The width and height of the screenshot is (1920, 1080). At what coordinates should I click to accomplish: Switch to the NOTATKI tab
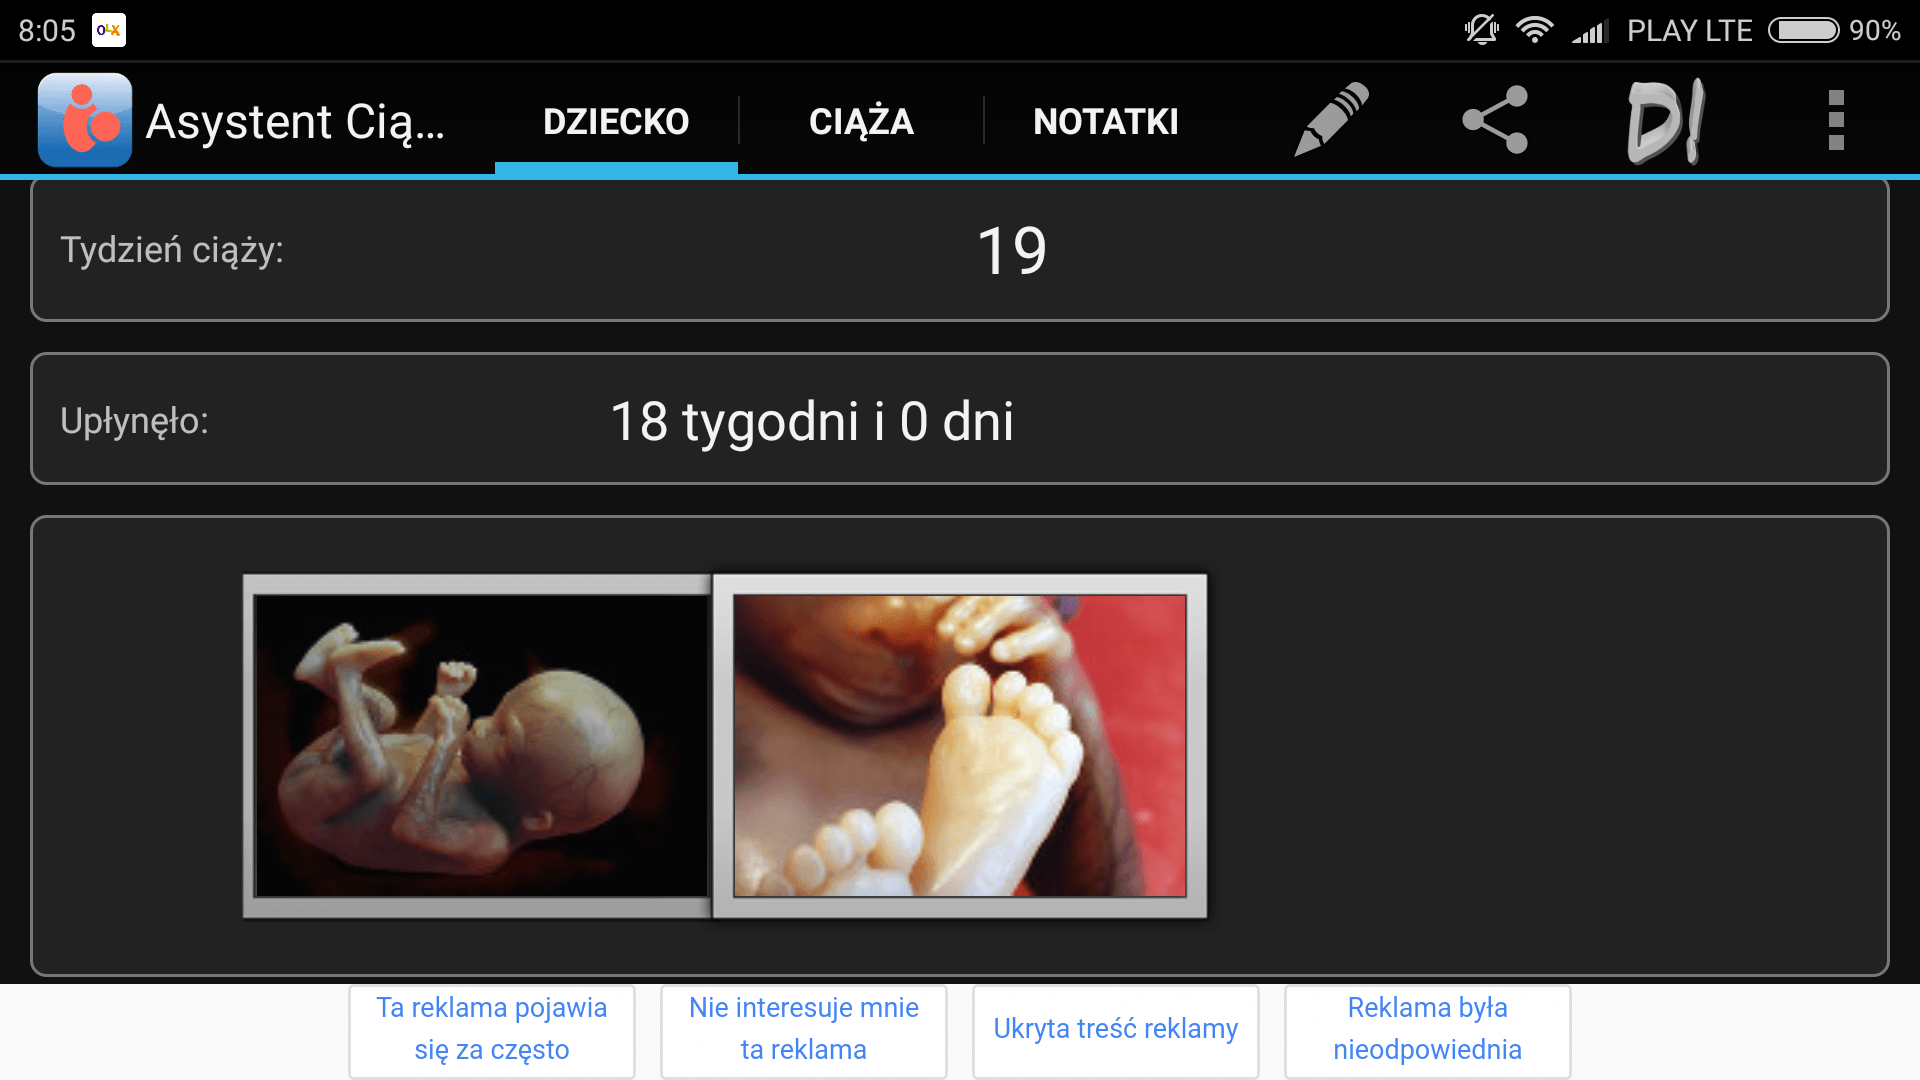1106,122
